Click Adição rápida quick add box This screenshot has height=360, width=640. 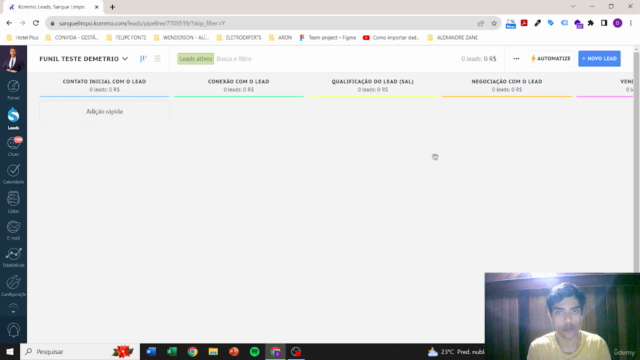(x=104, y=111)
